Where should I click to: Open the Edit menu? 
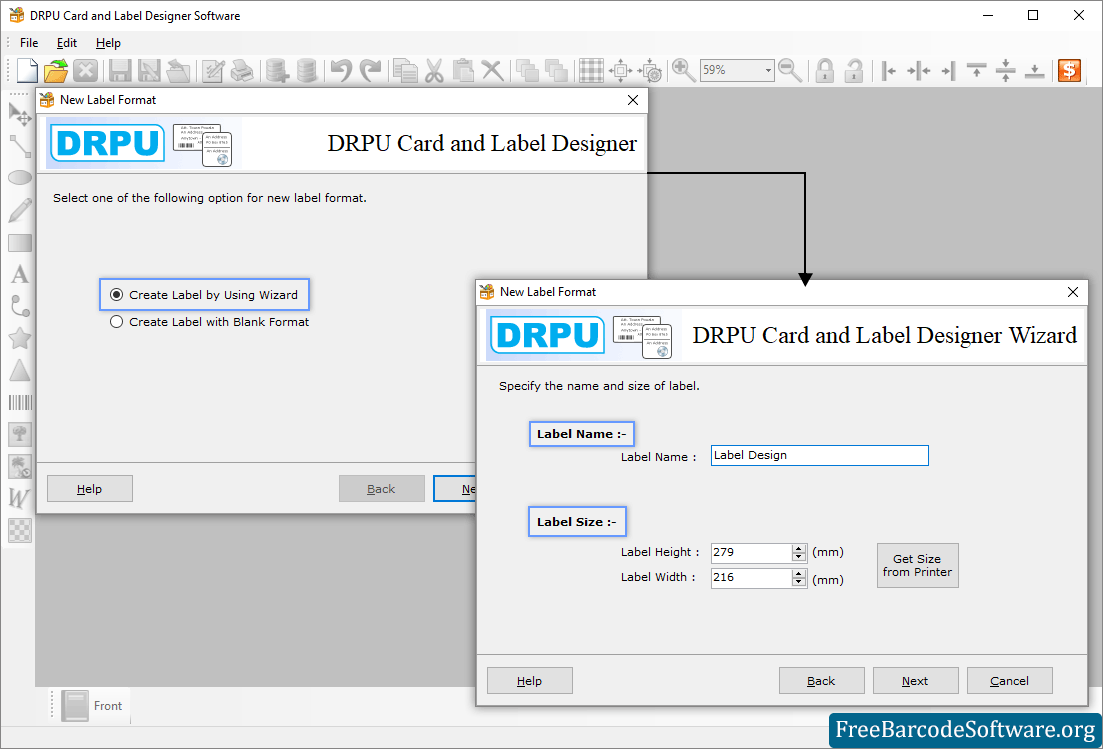click(67, 43)
